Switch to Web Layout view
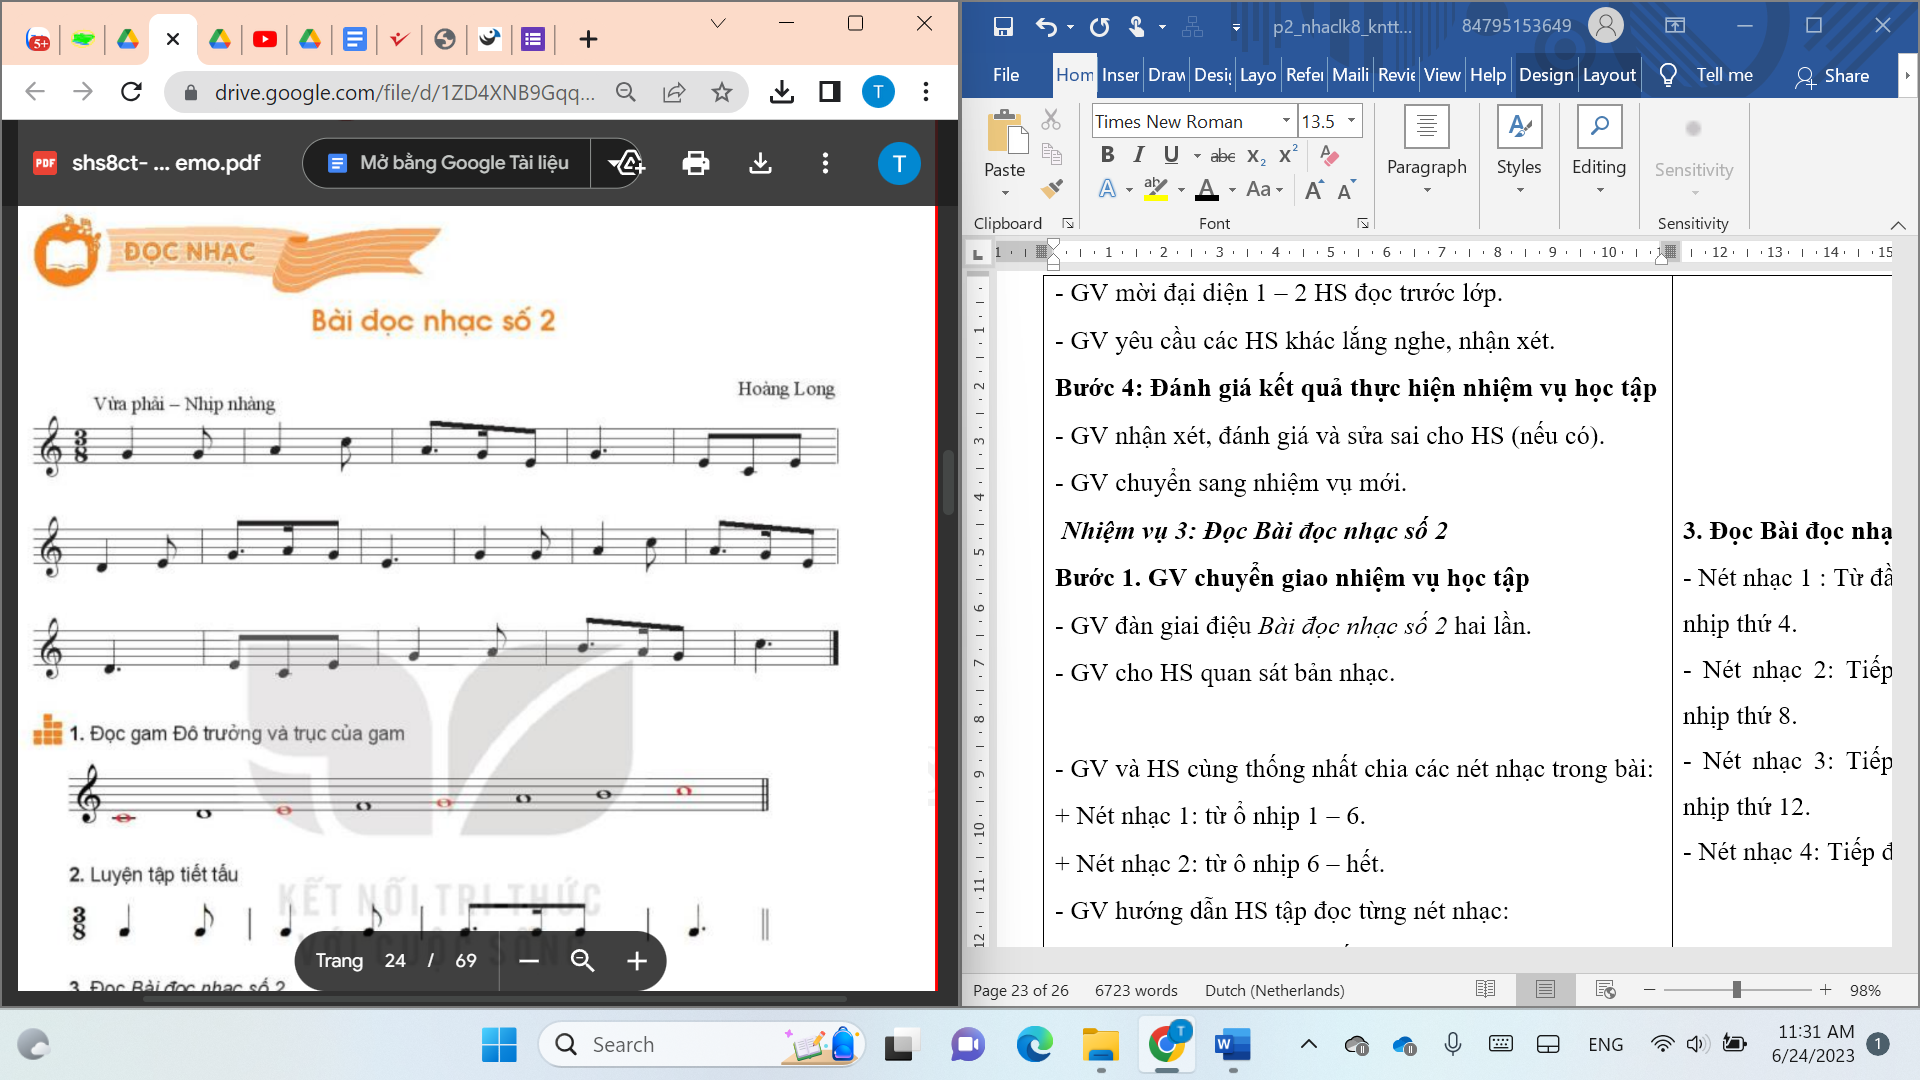1920x1080 pixels. pyautogui.click(x=1605, y=989)
